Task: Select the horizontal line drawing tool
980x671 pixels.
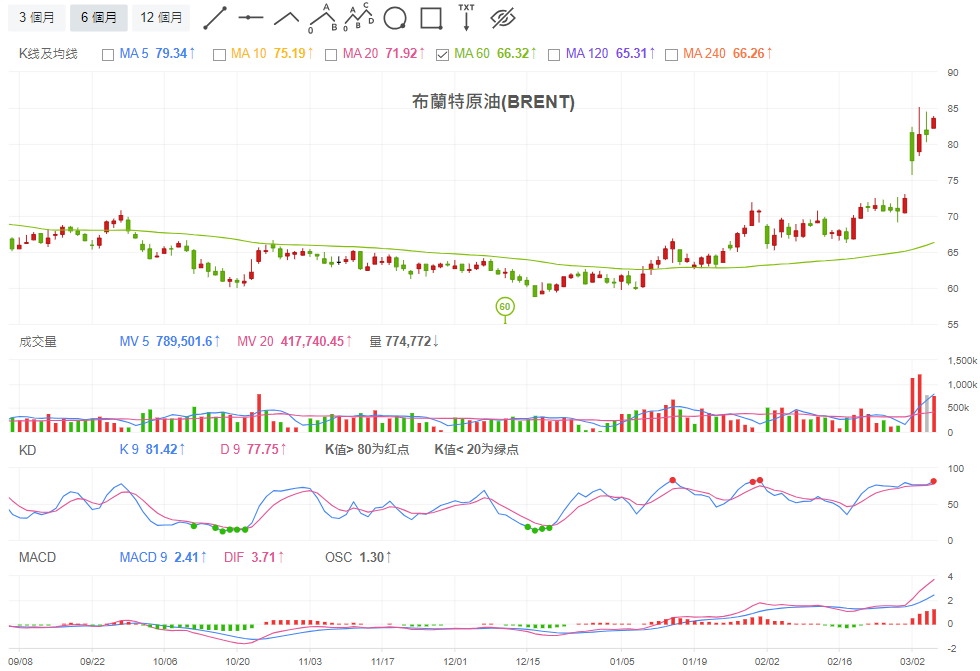Action: click(250, 18)
